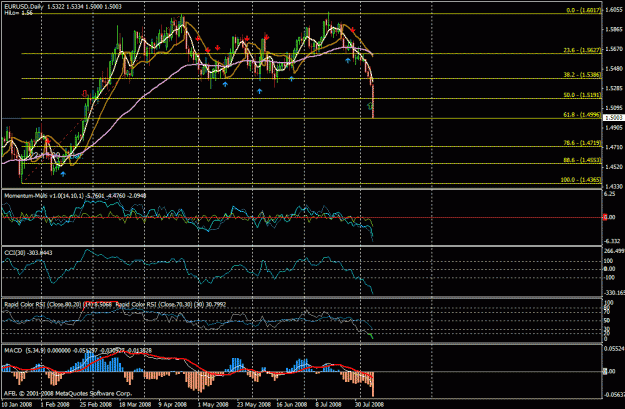Click -6.332 on the Momentum scale
Screen dimensions: 625x409
point(612,241)
